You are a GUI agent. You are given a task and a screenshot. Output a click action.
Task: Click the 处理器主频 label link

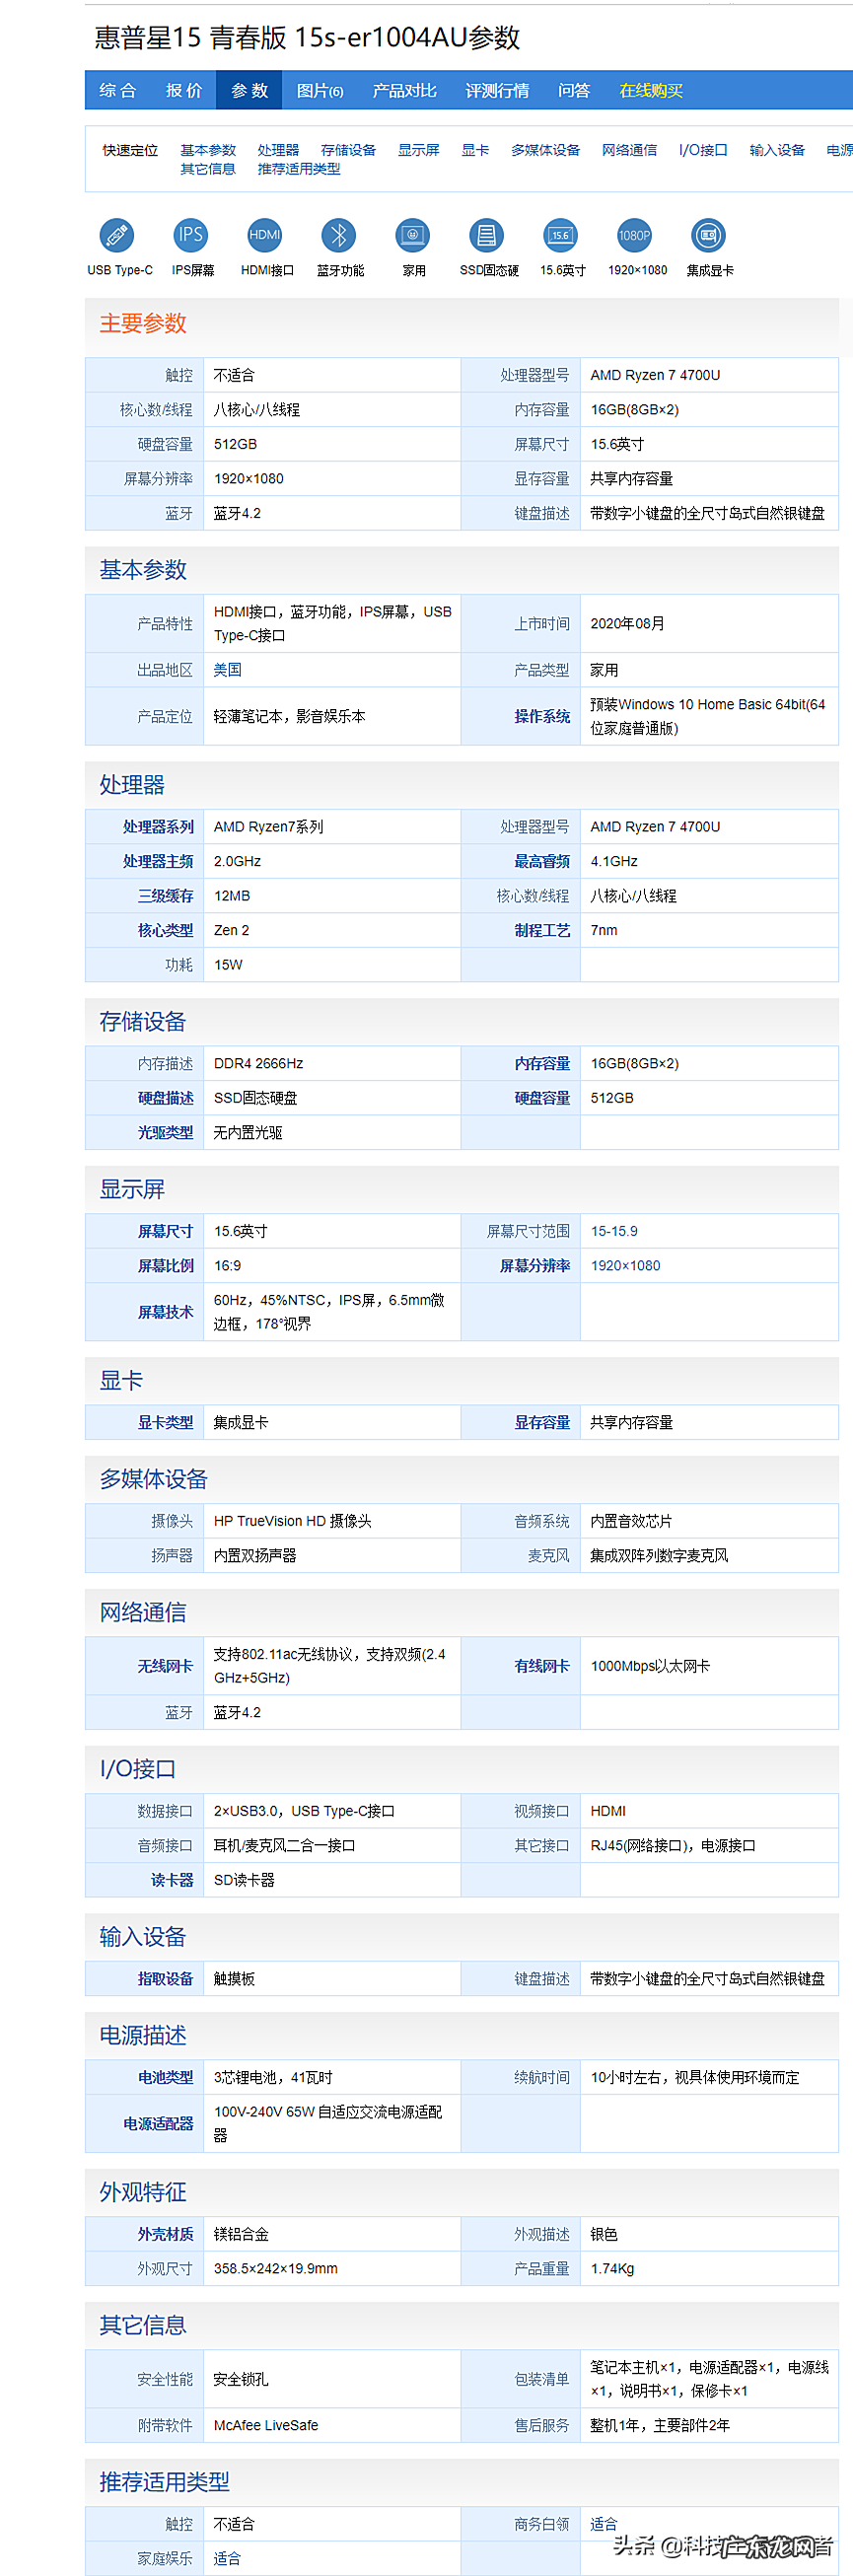click(158, 861)
